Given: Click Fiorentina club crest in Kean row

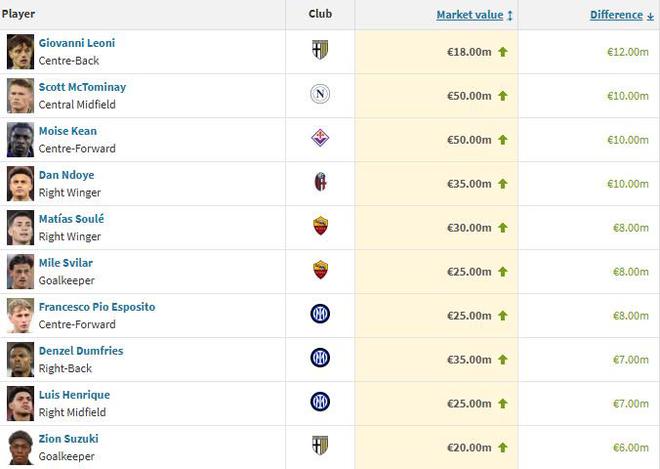Looking at the screenshot, I should [320, 139].
